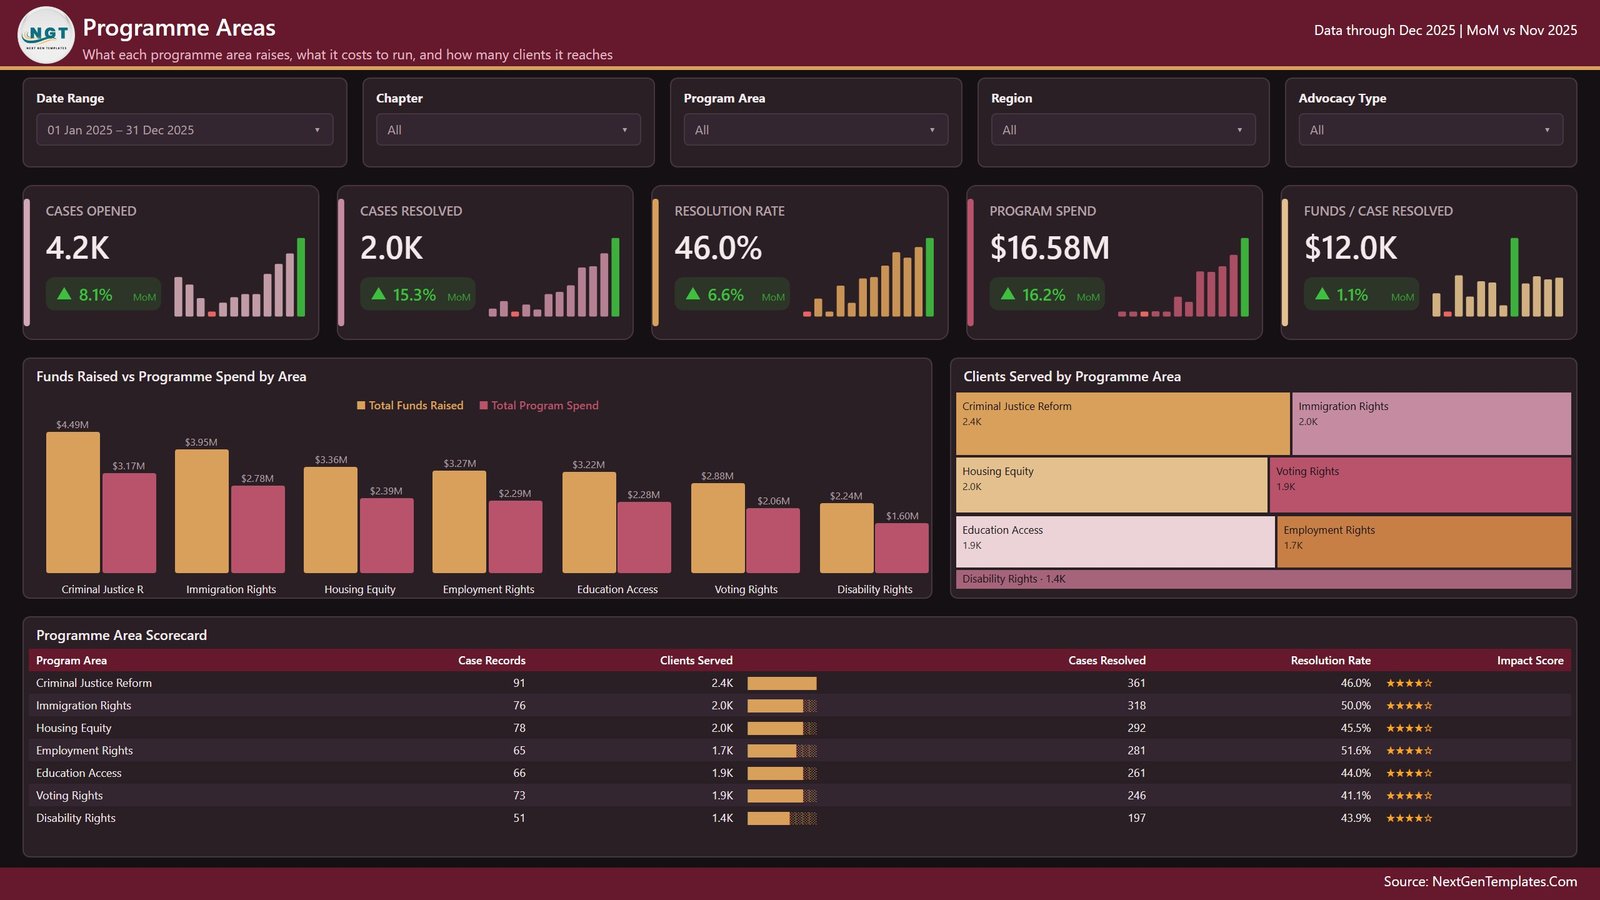
Task: Sort by Impact Score column header
Action: tap(1530, 661)
